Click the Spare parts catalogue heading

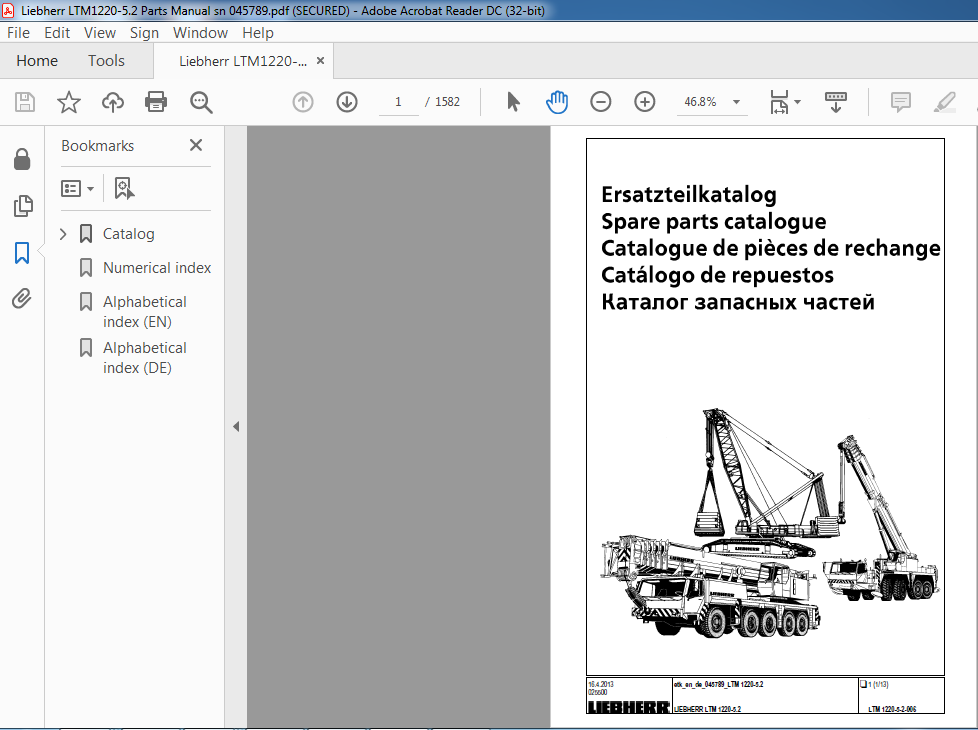tap(714, 221)
